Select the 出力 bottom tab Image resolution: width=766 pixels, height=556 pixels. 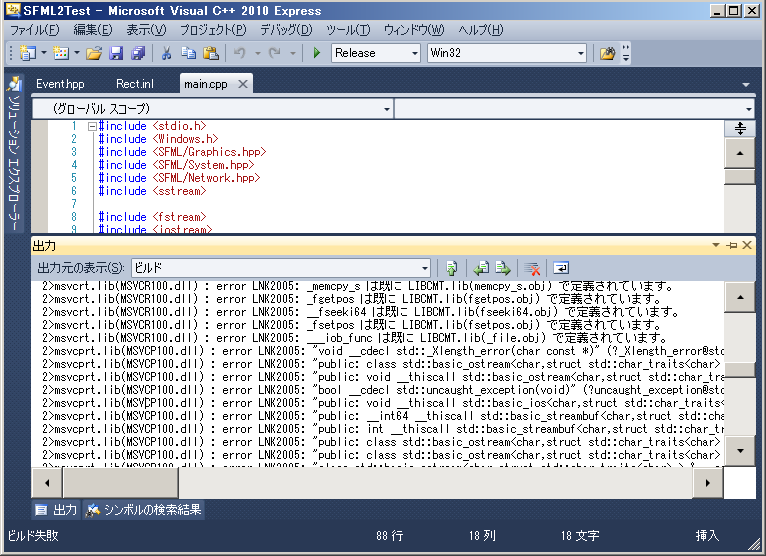[56, 510]
